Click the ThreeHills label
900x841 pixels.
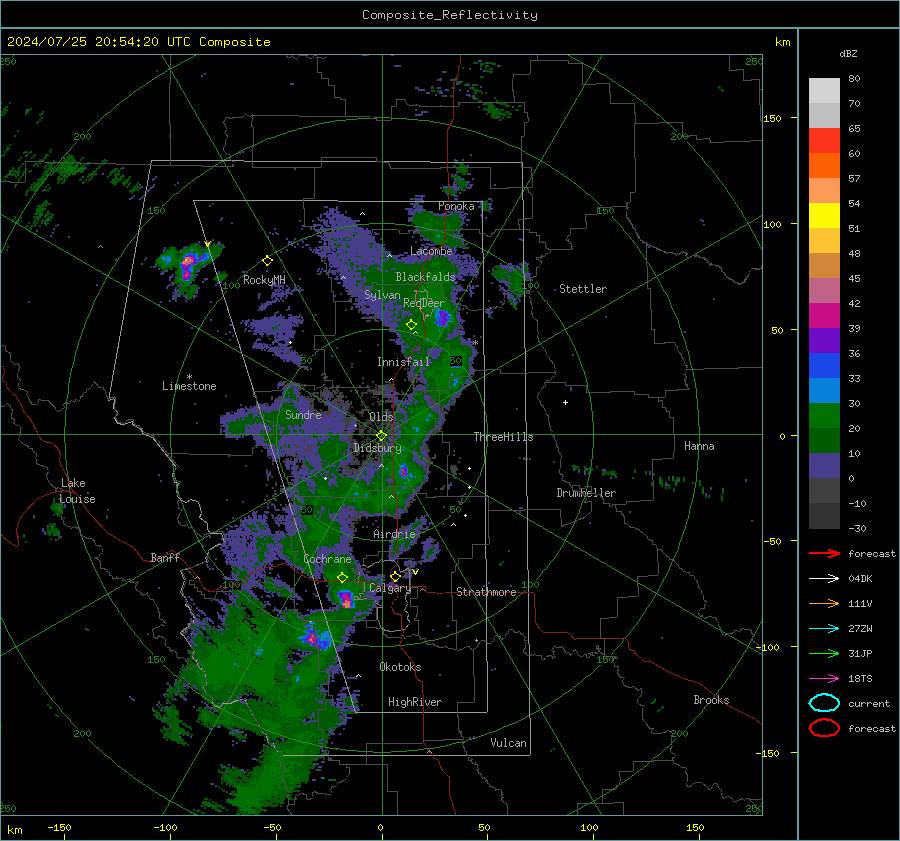coord(503,437)
